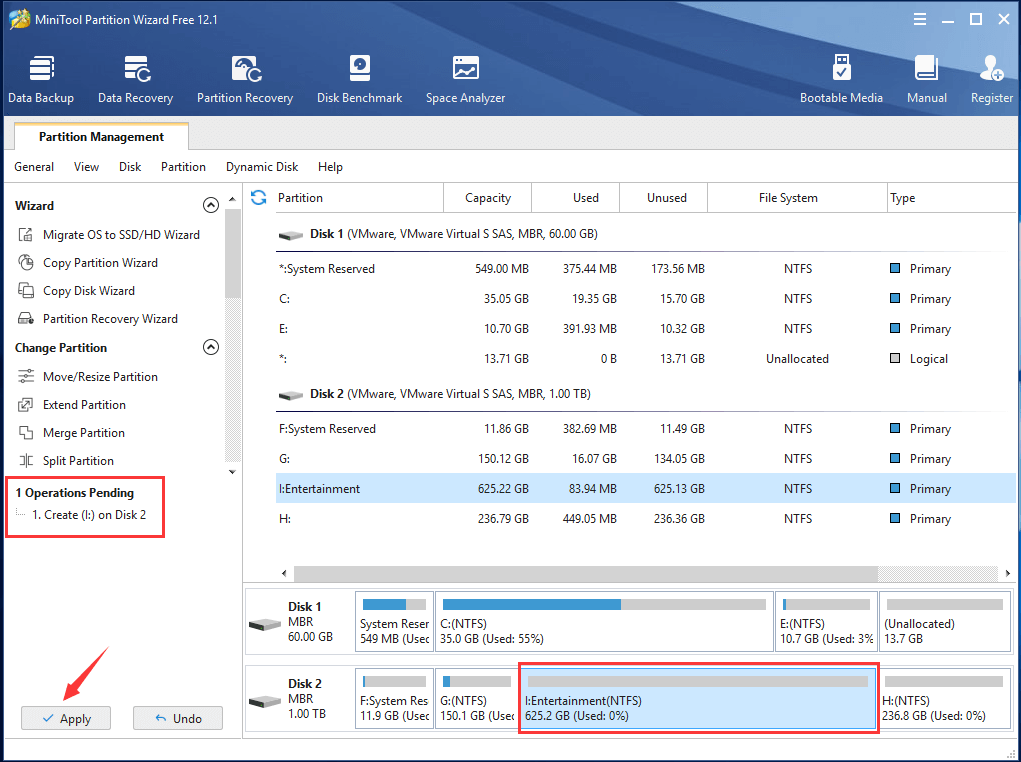Screen dimensions: 1021x762
Task: Launch Data Recovery from the toolbar
Action: coord(135,79)
